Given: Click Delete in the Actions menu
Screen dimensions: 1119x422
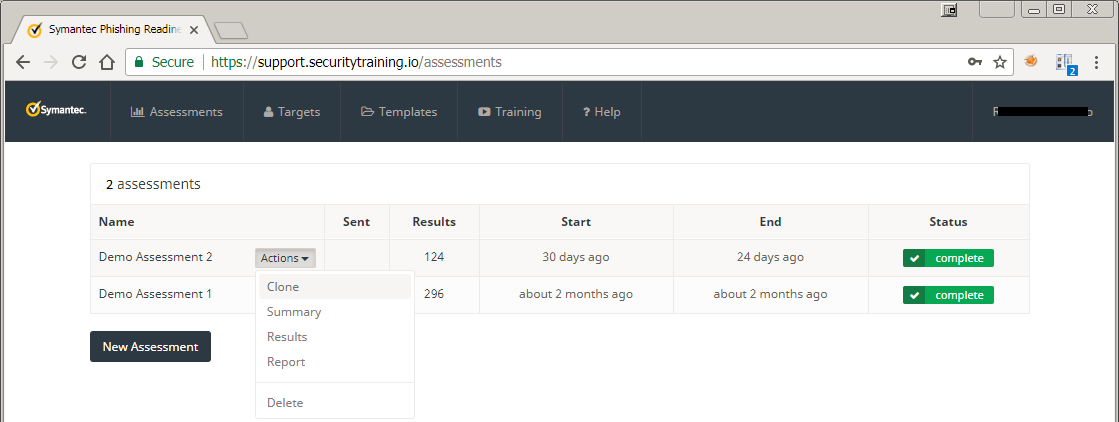Looking at the screenshot, I should click(285, 403).
